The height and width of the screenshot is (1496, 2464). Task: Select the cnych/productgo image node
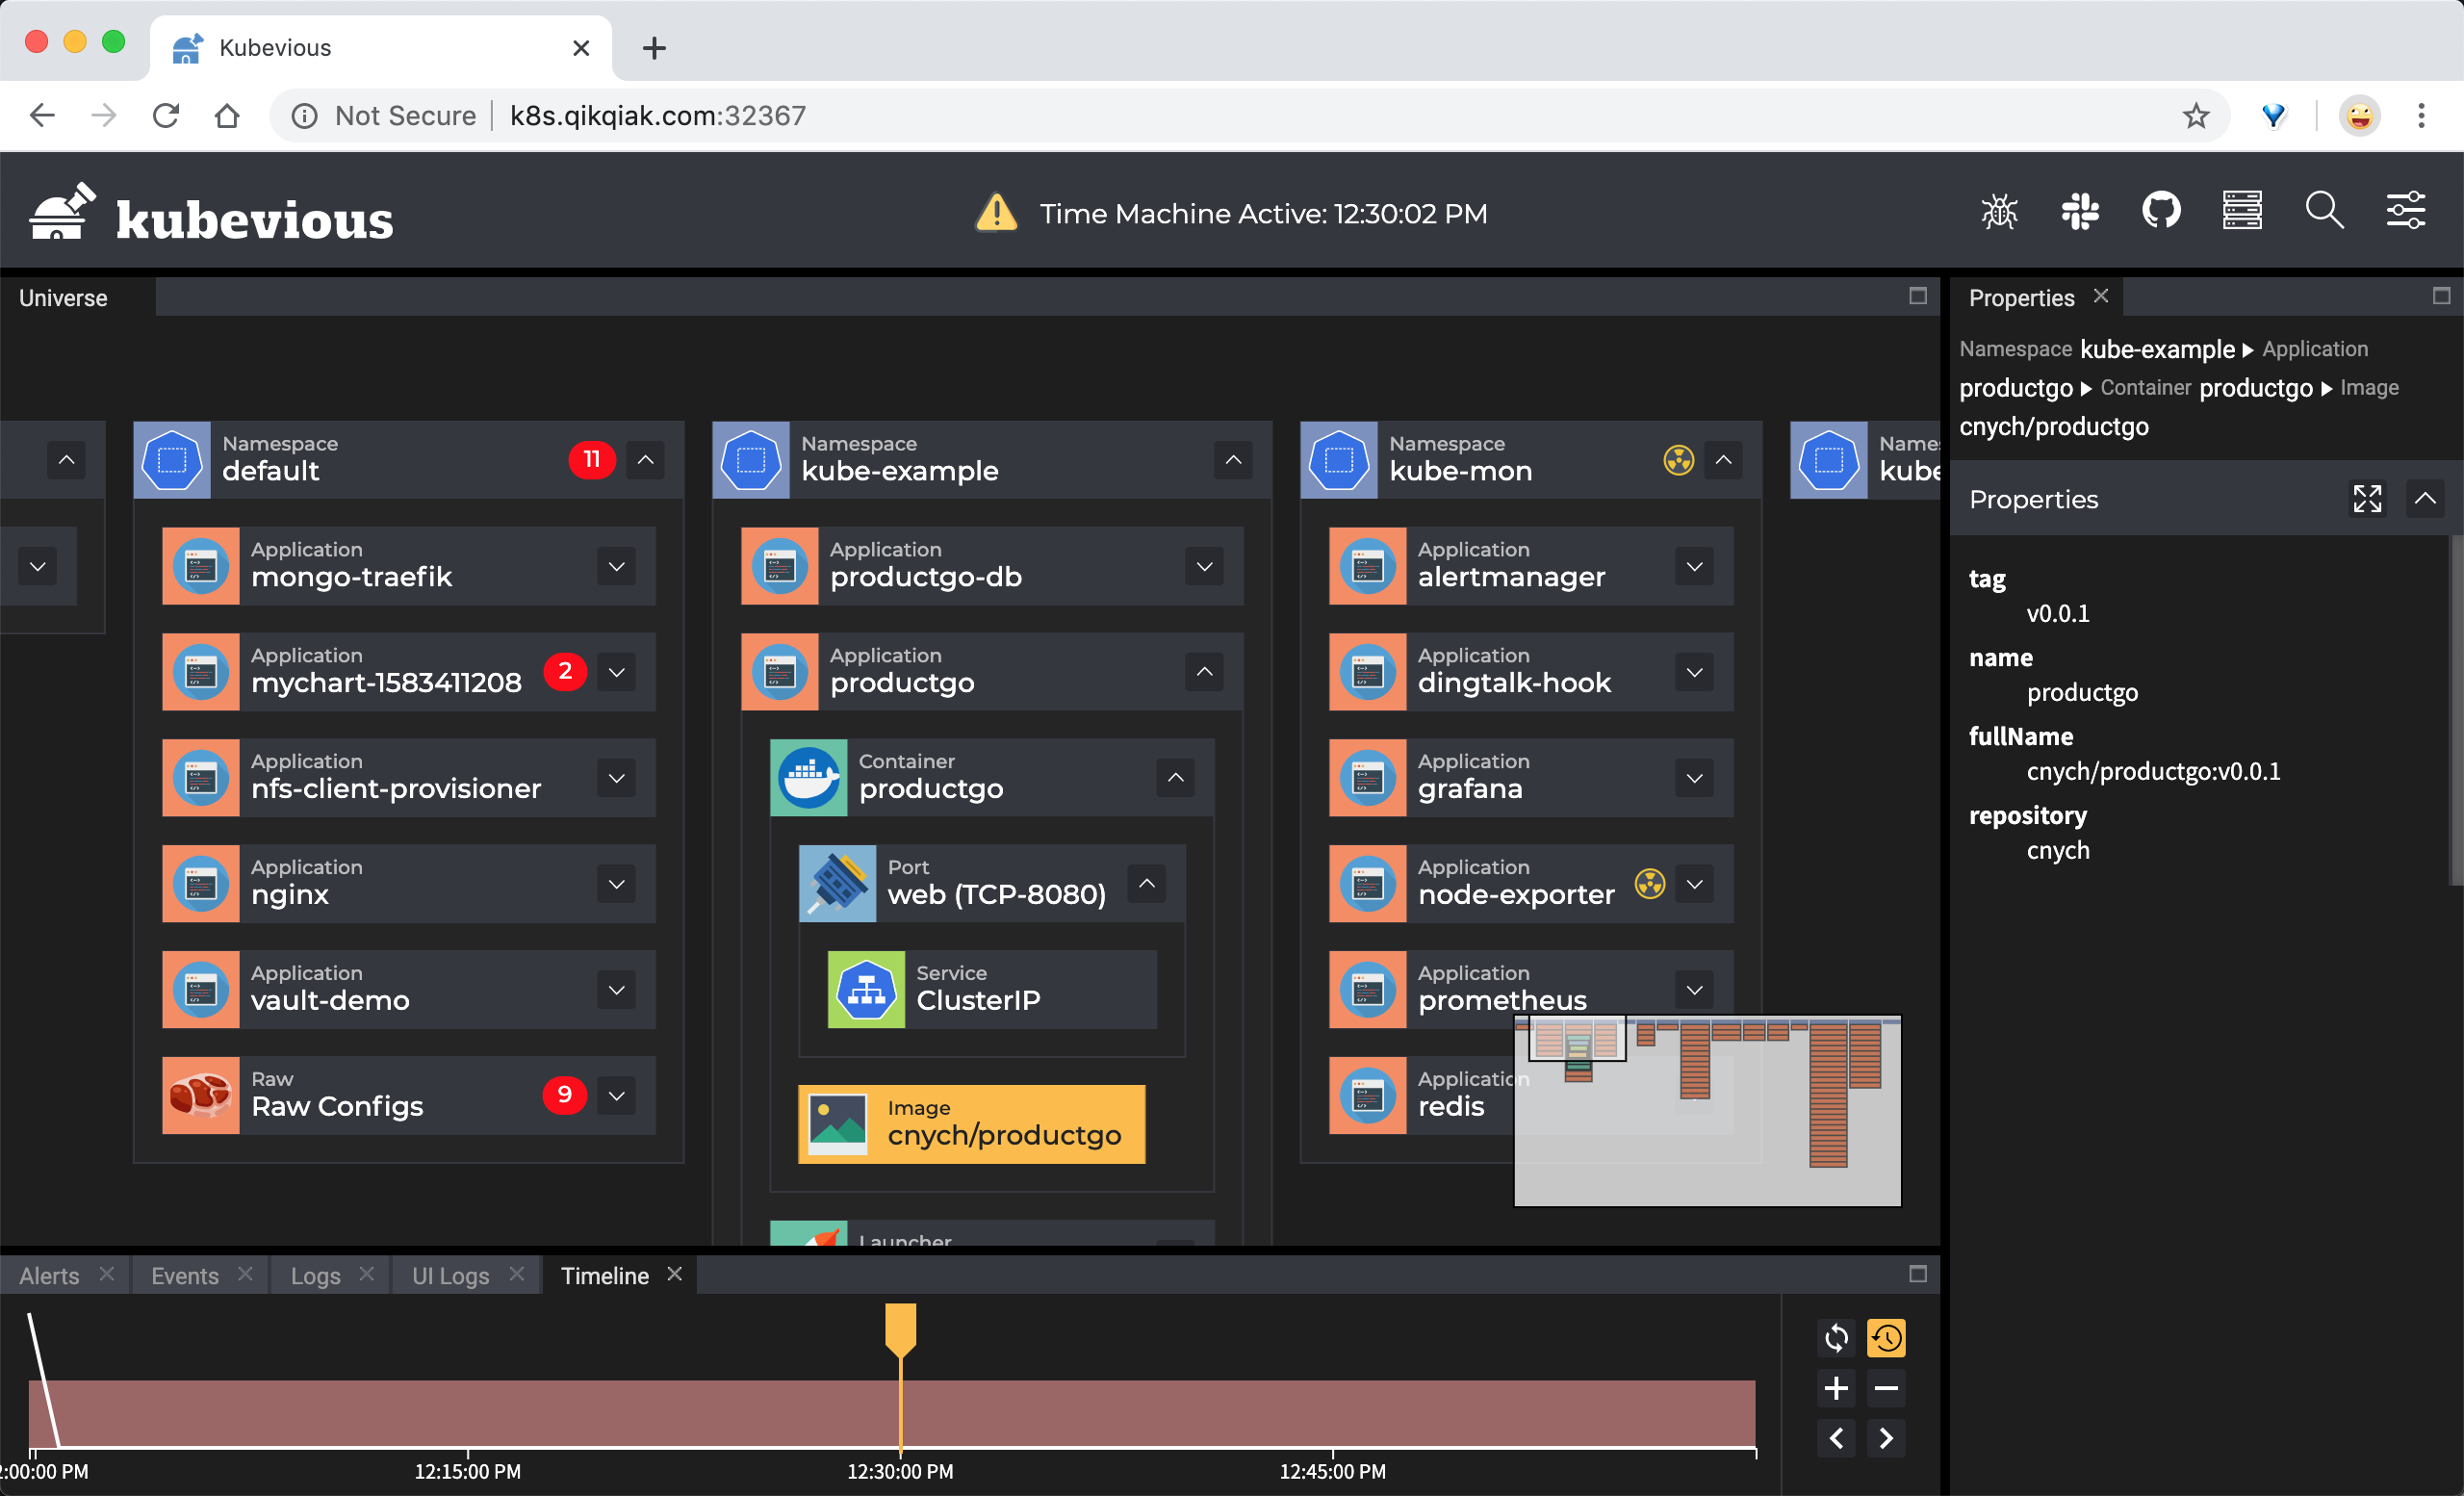pos(972,1124)
